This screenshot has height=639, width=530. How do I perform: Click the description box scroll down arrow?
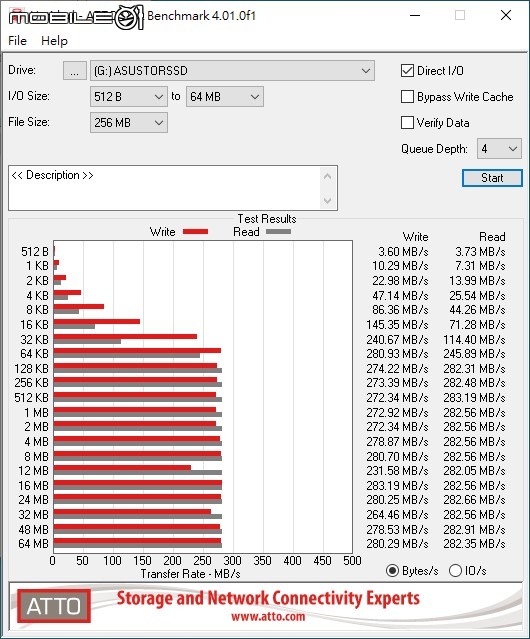[x=328, y=201]
